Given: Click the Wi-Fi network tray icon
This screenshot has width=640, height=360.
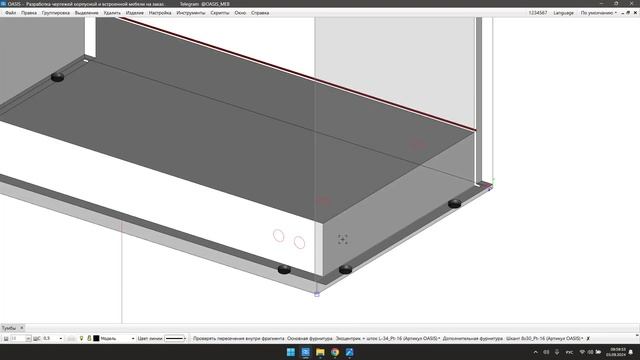Looking at the screenshot, I should 582,352.
